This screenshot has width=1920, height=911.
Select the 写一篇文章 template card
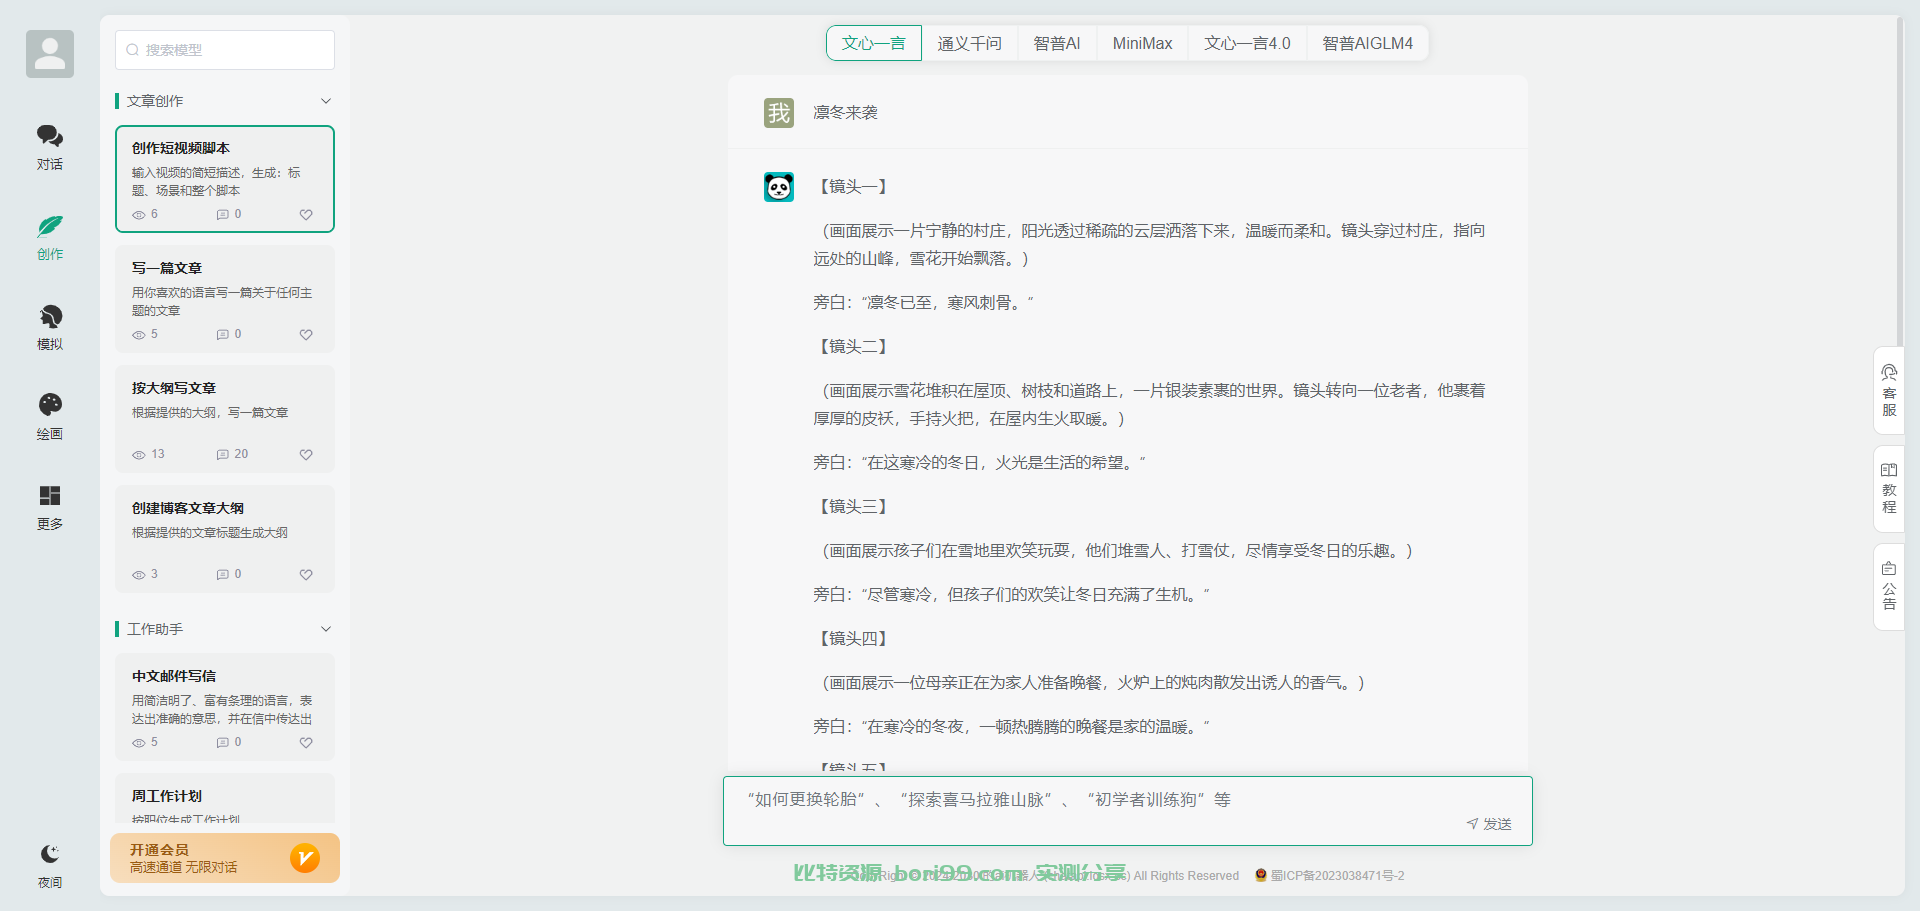click(x=225, y=299)
